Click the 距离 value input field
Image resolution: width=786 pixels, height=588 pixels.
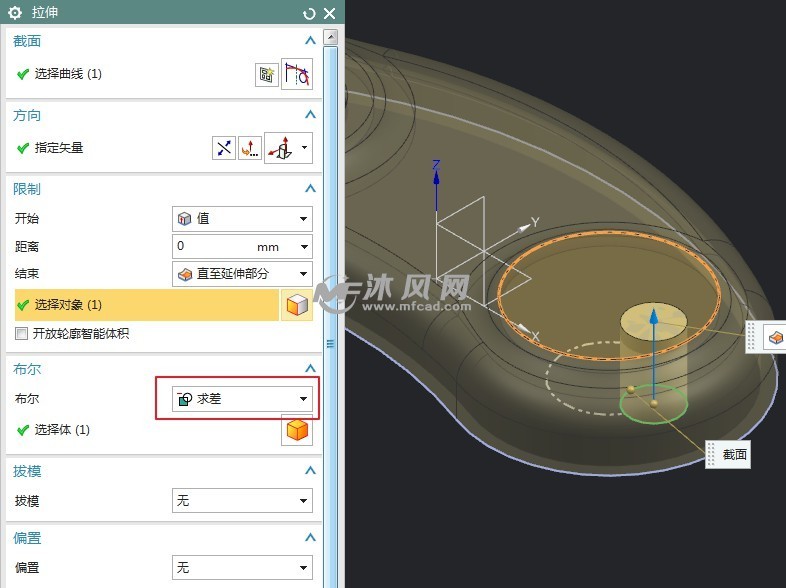click(x=235, y=247)
